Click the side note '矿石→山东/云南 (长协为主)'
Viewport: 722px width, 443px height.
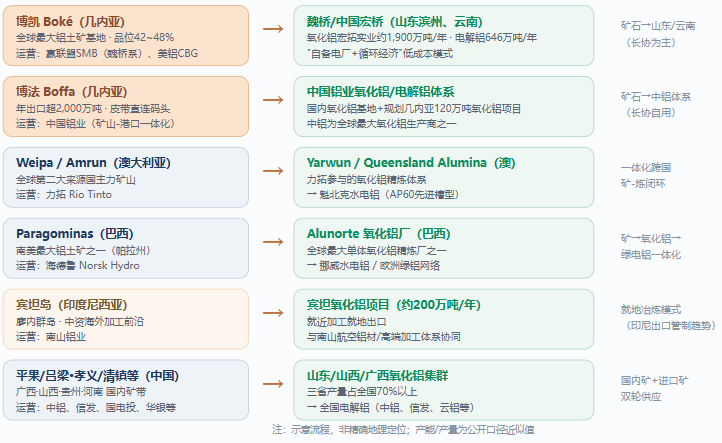tap(658, 34)
